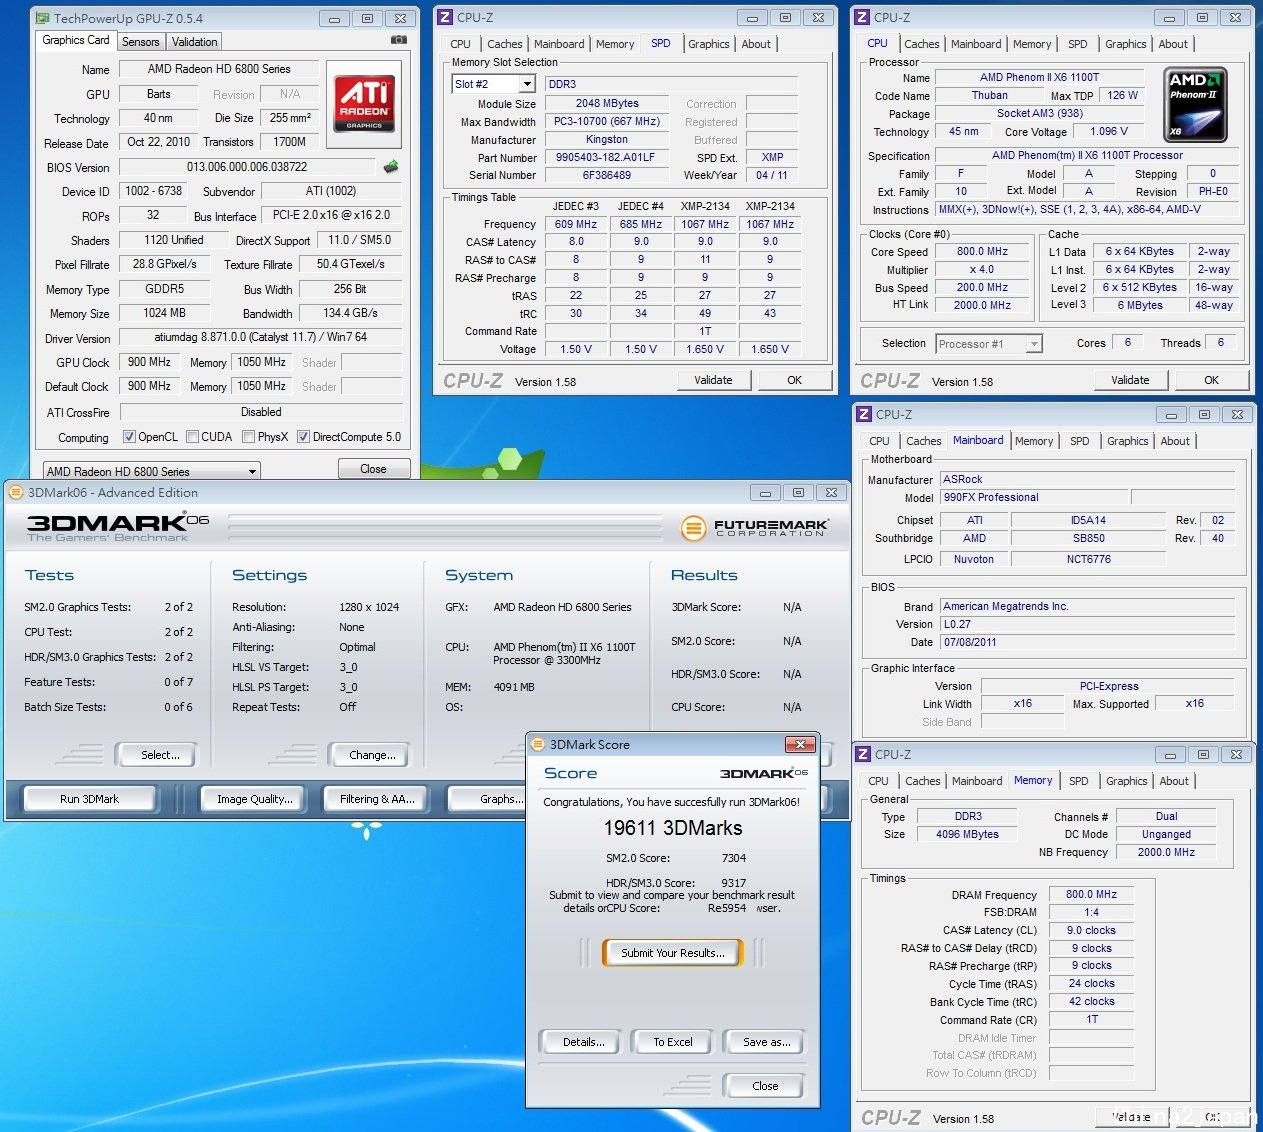Toggle the PhysX checkbox in GPU-Z

tap(249, 437)
